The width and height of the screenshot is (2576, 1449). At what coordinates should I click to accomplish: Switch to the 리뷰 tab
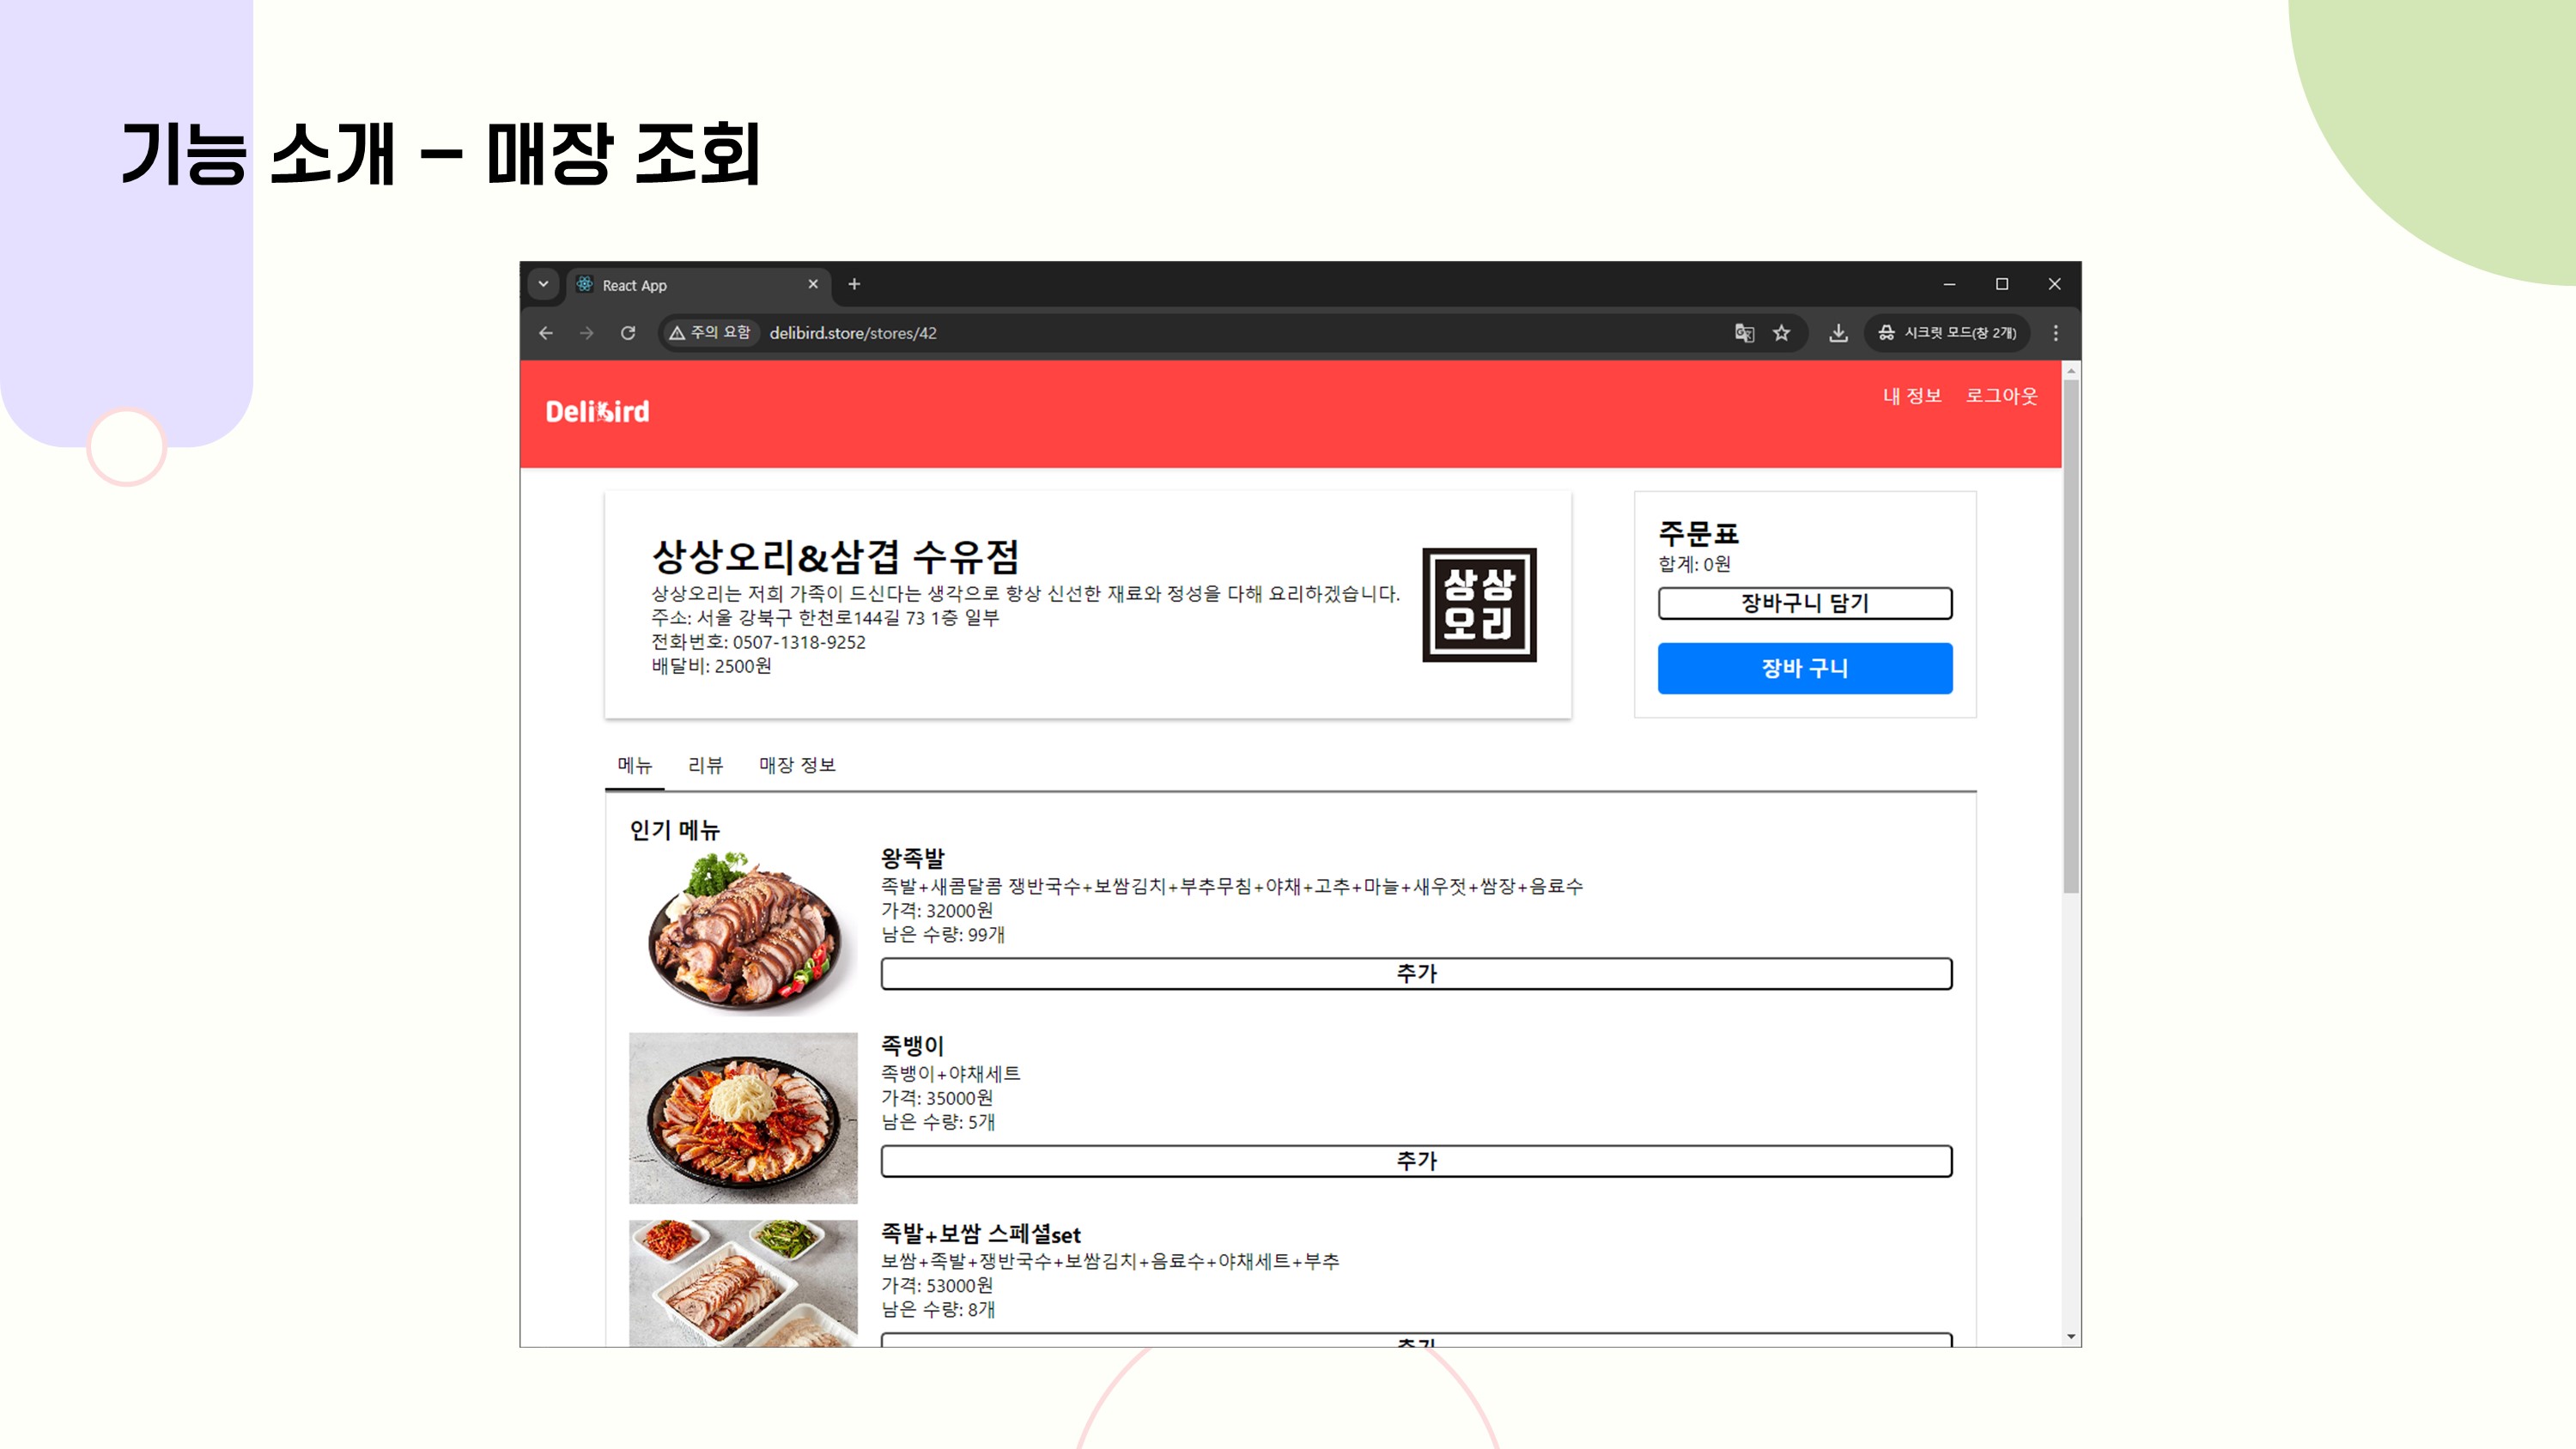point(705,765)
